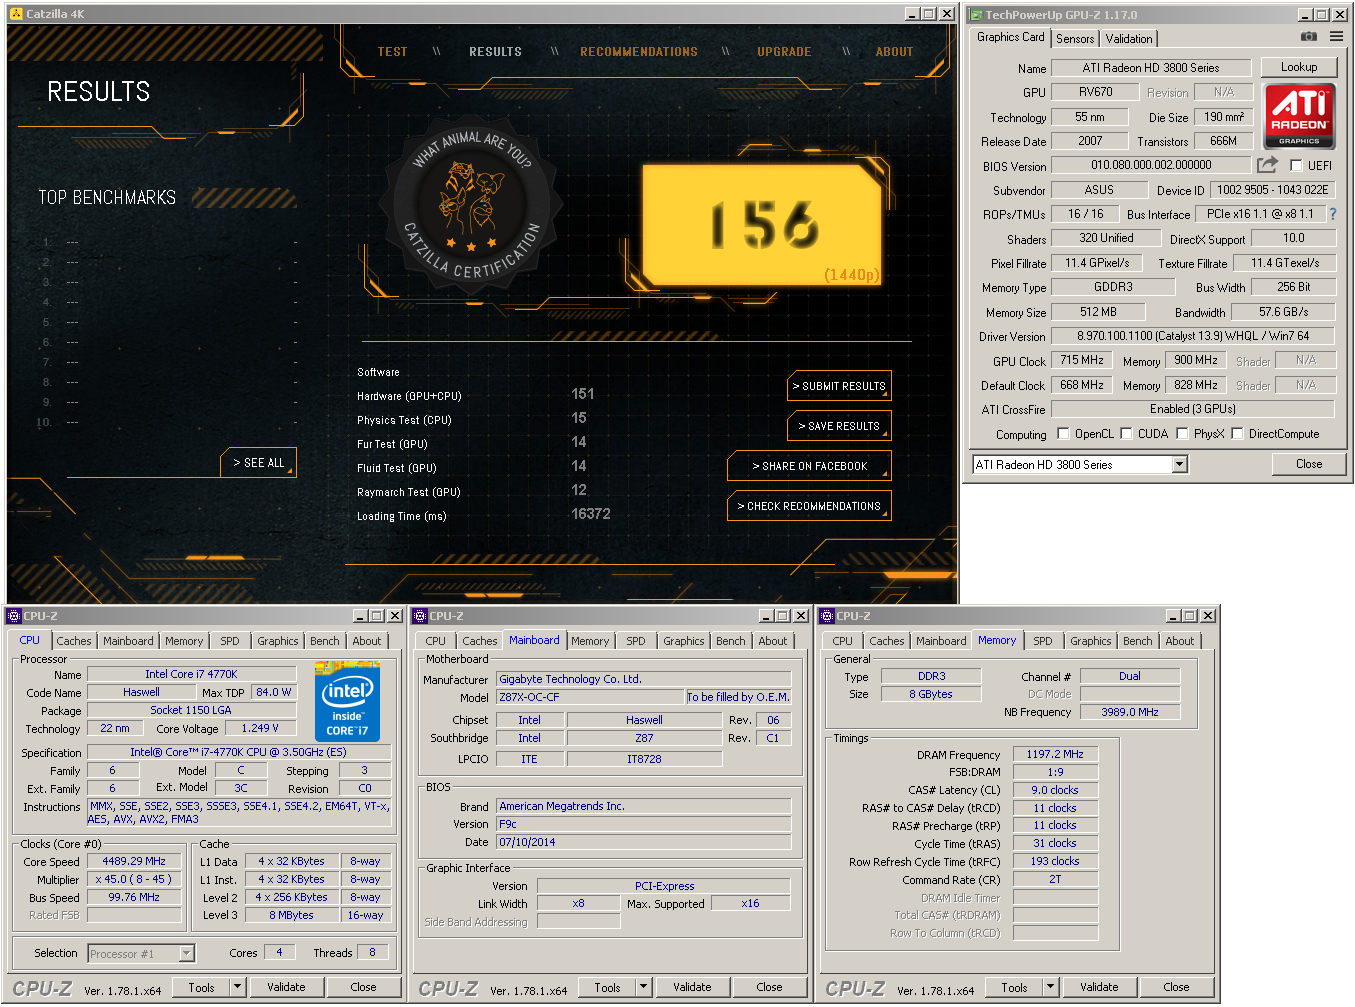1355x1007 pixels.
Task: Click the bus interface question mark icon
Action: click(1333, 214)
